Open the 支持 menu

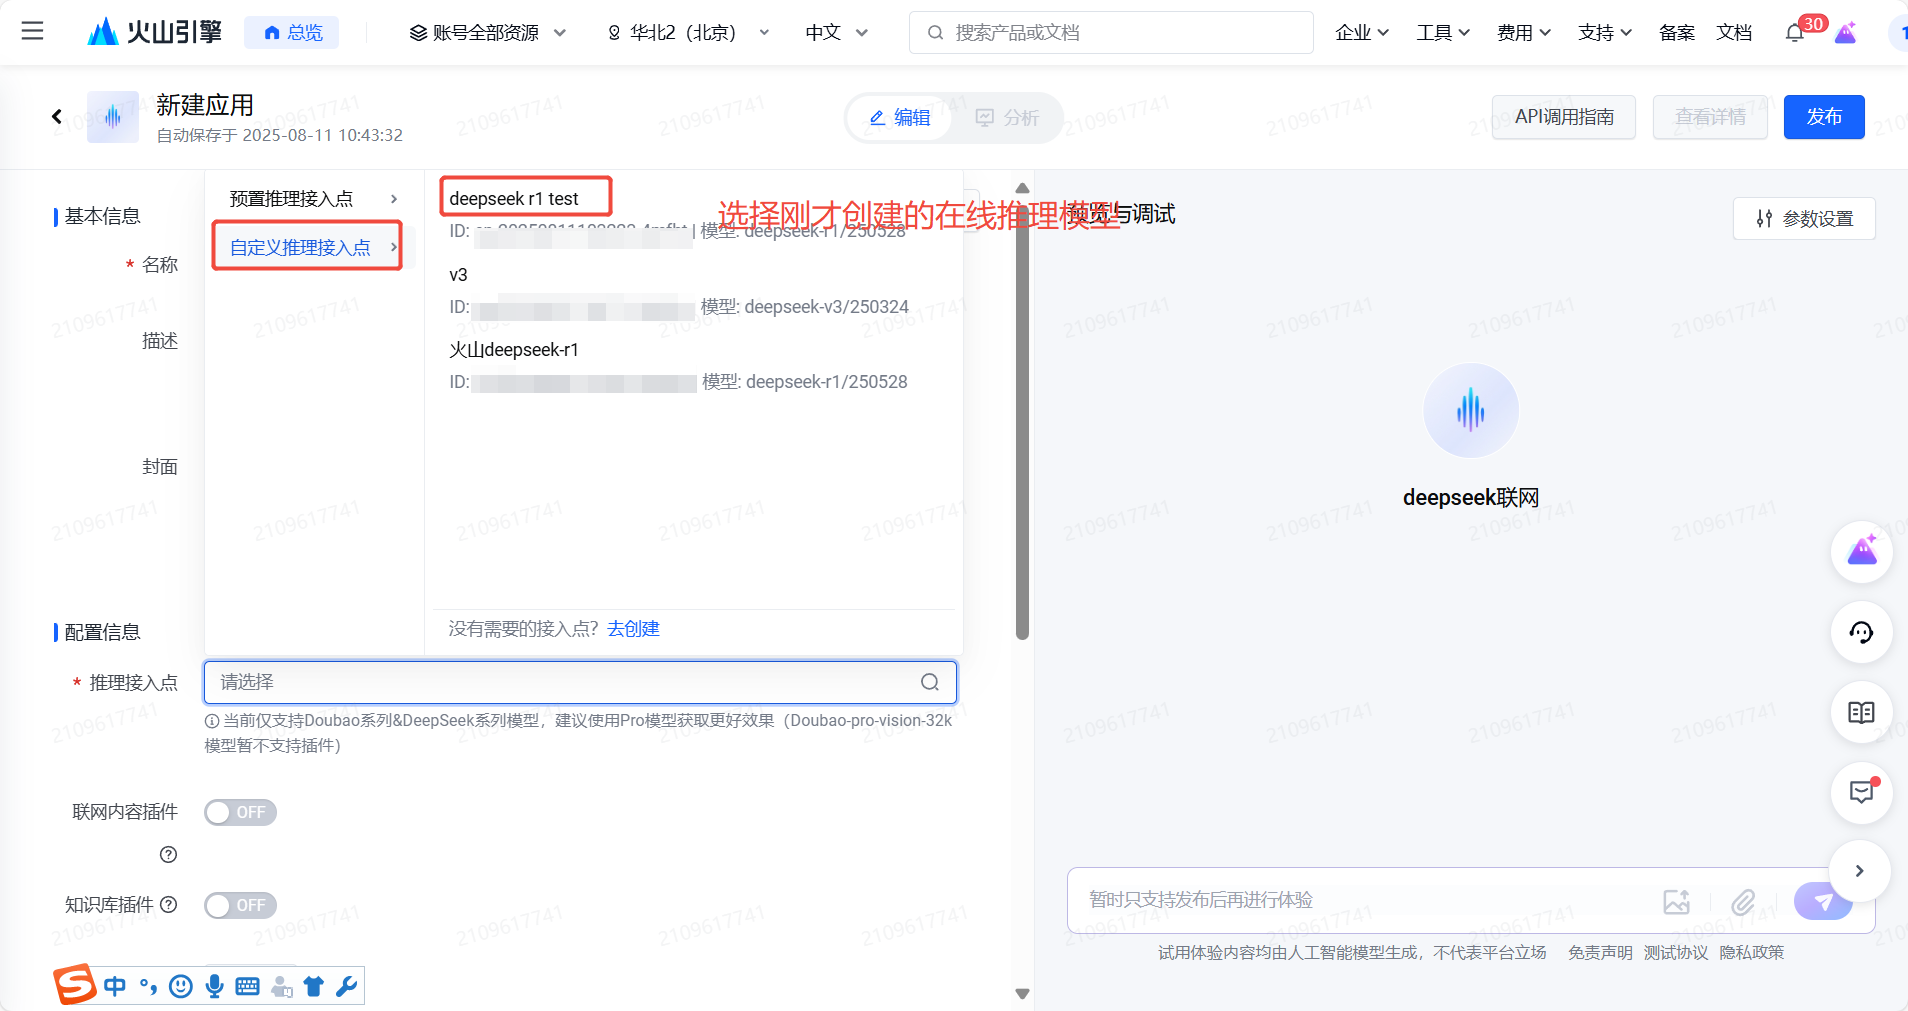click(x=1604, y=33)
